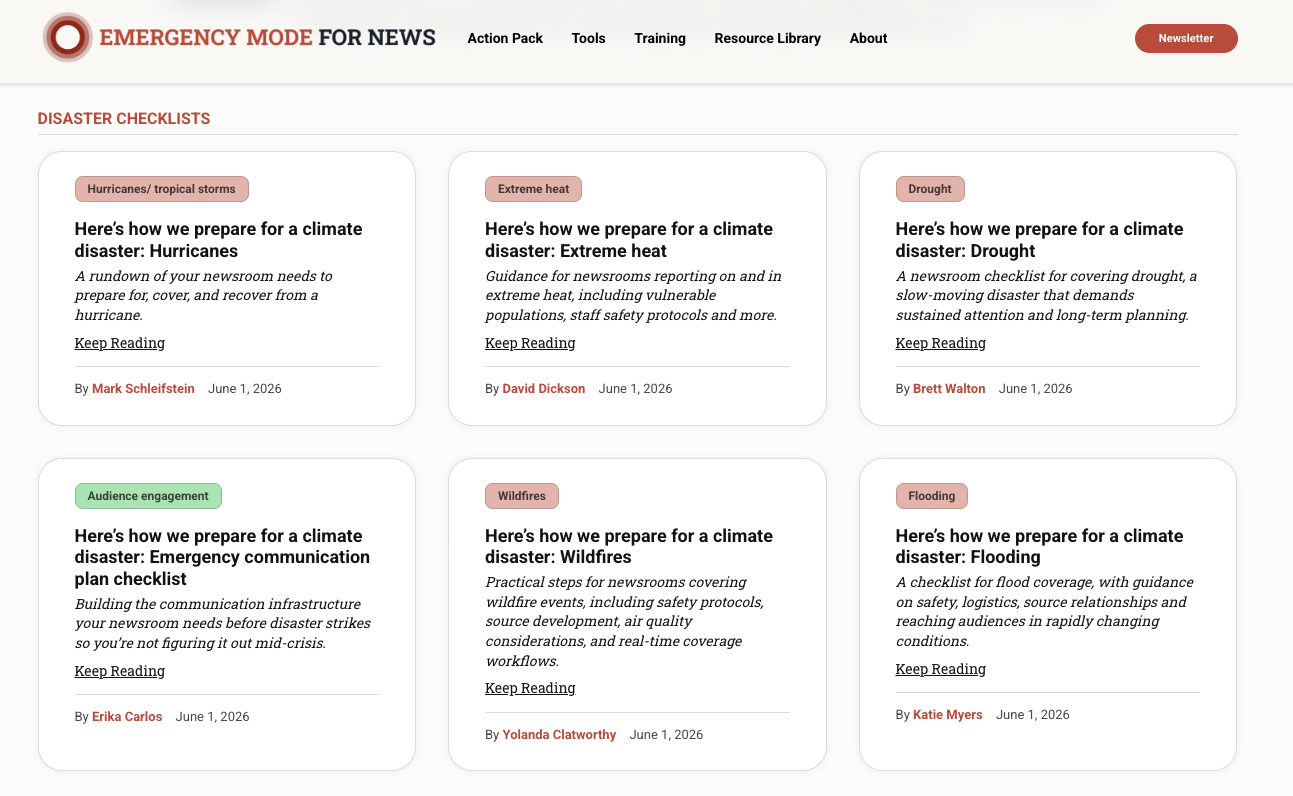Open the Hurricanes checklist article title
1293x796 pixels.
coord(218,240)
